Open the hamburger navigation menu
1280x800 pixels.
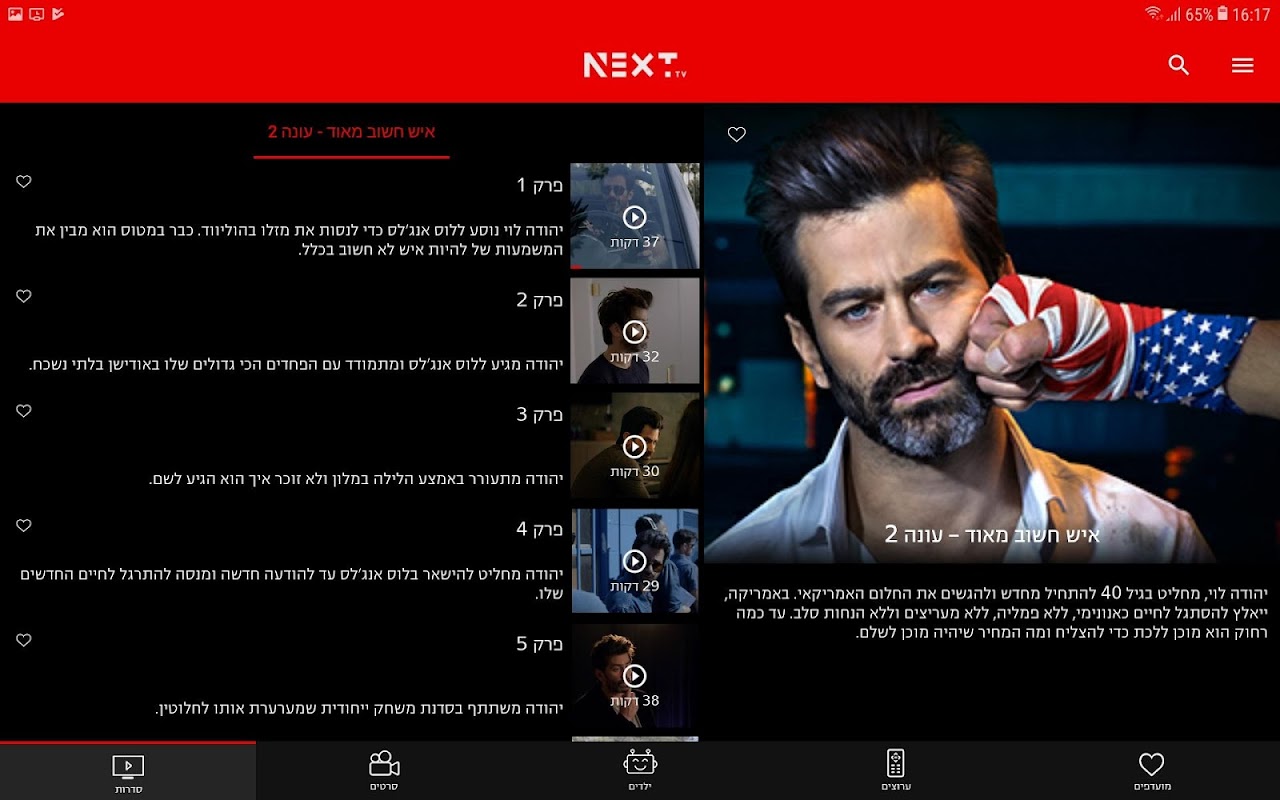(1242, 65)
